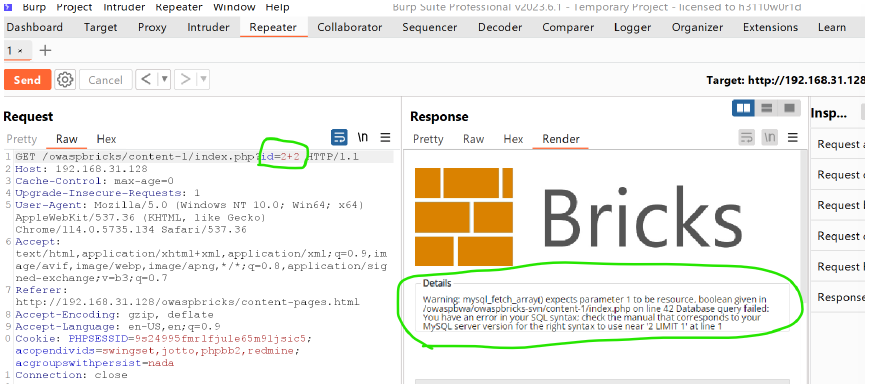Close Repeater tab 1

point(21,51)
